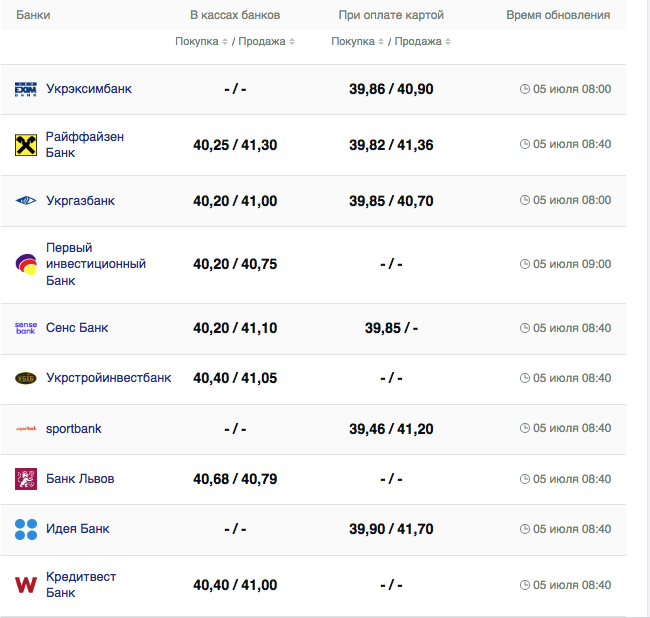Open the Идея Банк link
Image resolution: width=650 pixels, height=618 pixels.
coord(78,529)
